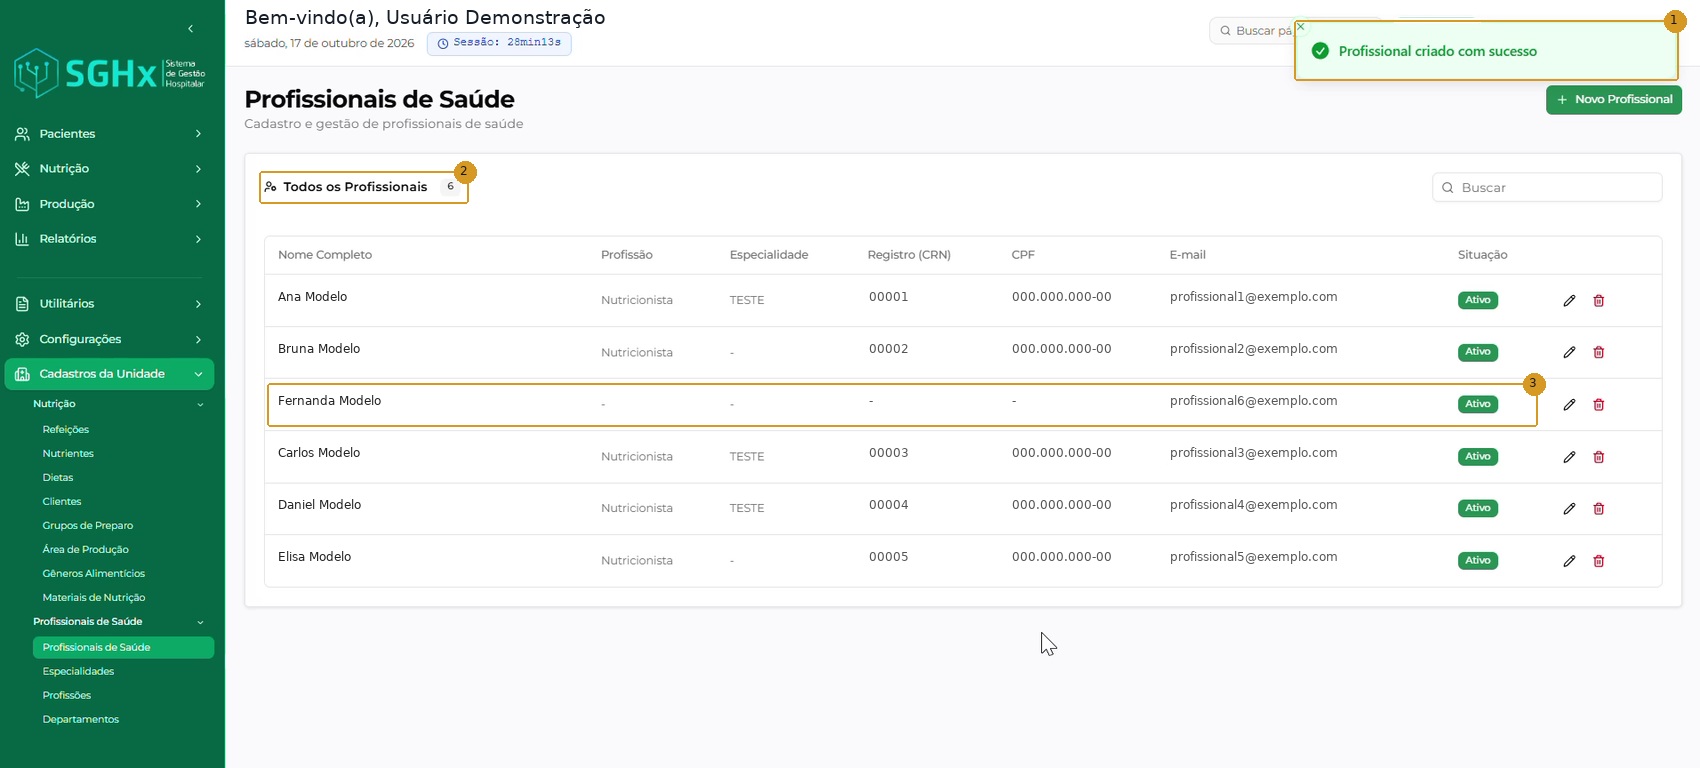Collapse the sidebar with the arrow icon
The width and height of the screenshot is (1700, 768).
pos(190,29)
